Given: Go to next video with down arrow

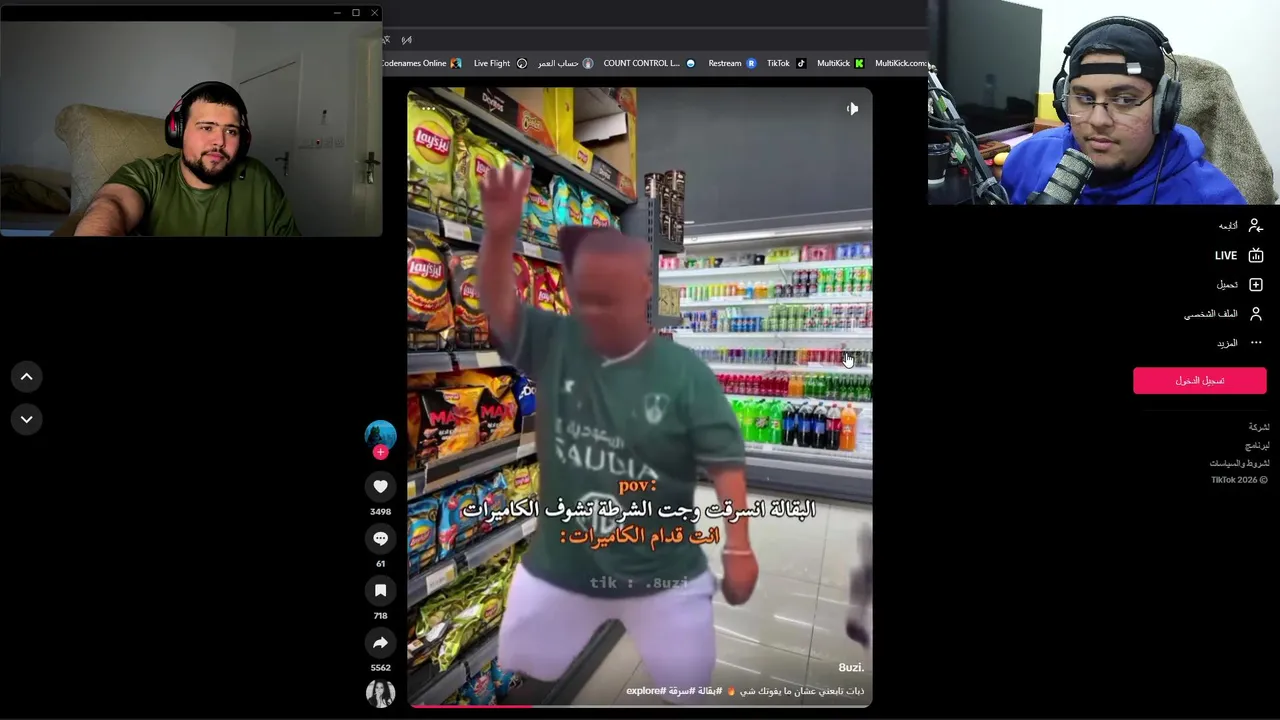Looking at the screenshot, I should tap(27, 419).
